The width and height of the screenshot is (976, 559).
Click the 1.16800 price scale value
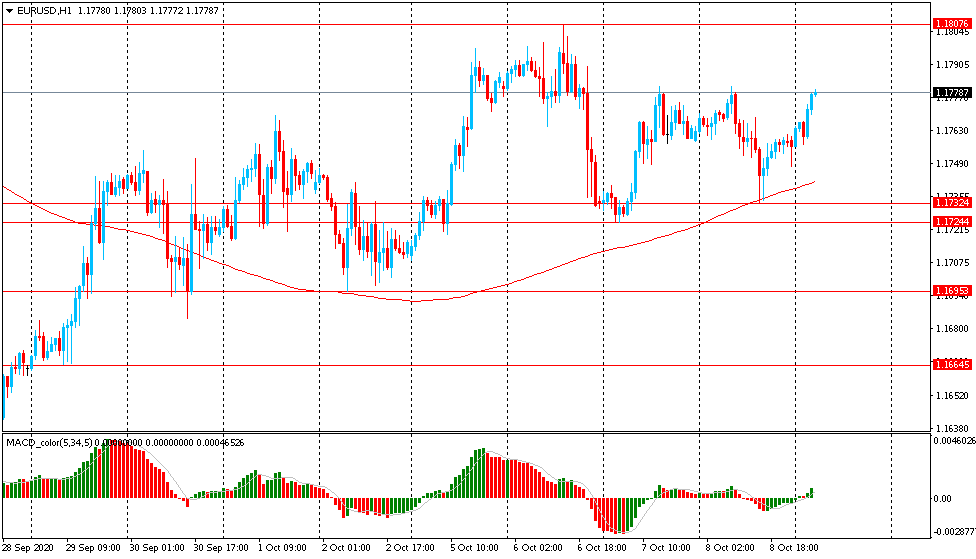coord(952,329)
